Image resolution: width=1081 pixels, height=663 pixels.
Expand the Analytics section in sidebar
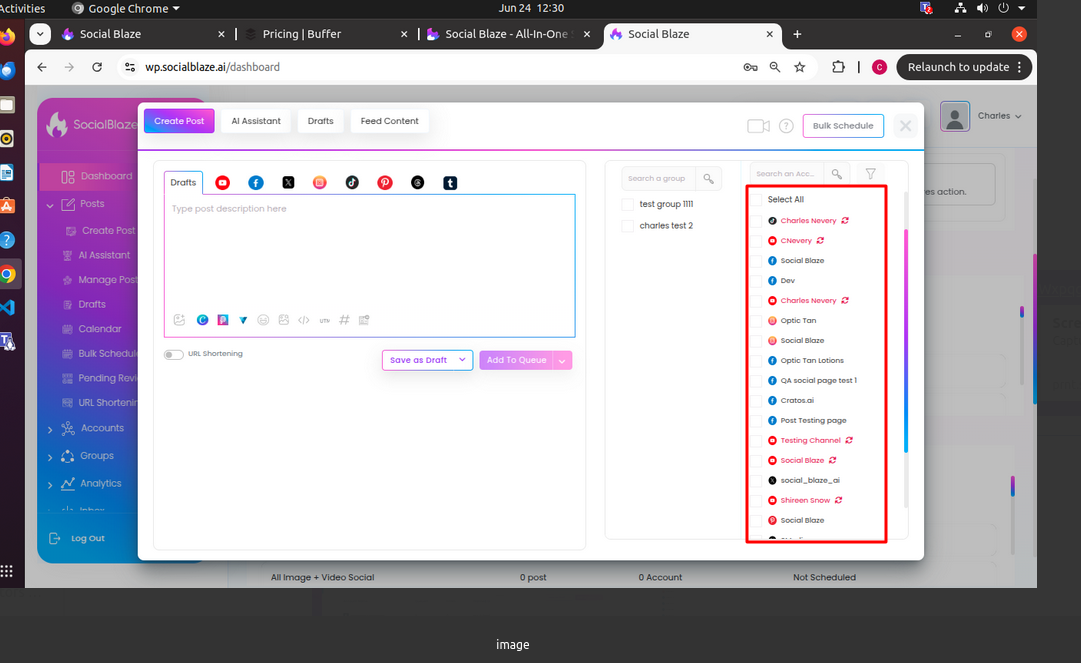click(50, 484)
